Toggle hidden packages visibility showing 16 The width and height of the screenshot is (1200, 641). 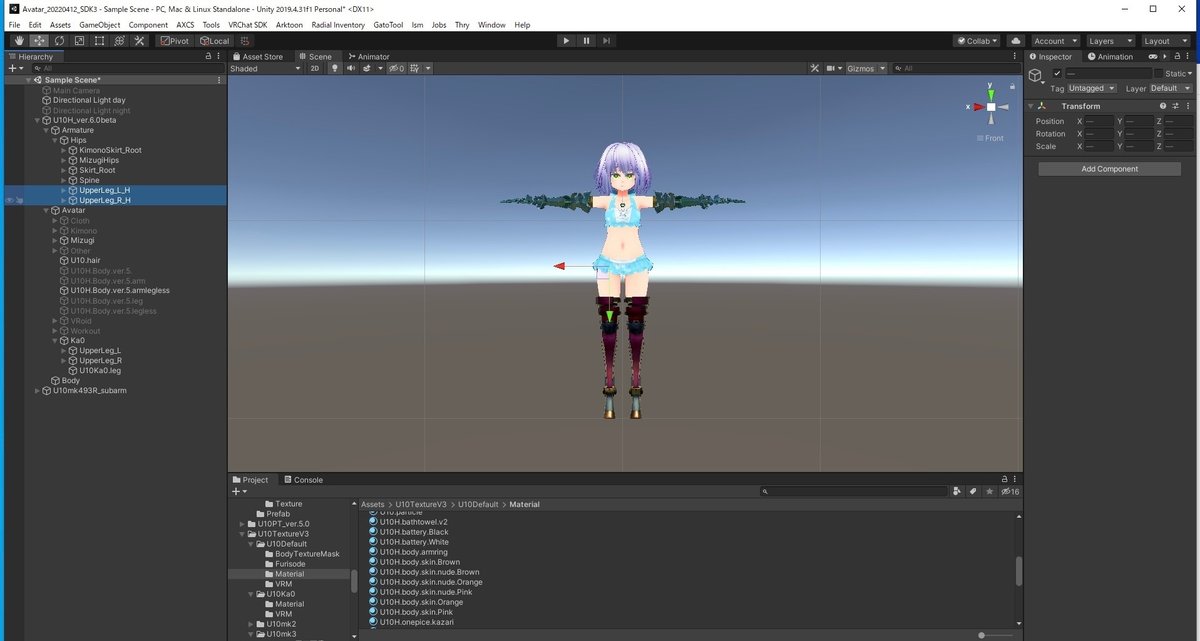pyautogui.click(x=1010, y=491)
